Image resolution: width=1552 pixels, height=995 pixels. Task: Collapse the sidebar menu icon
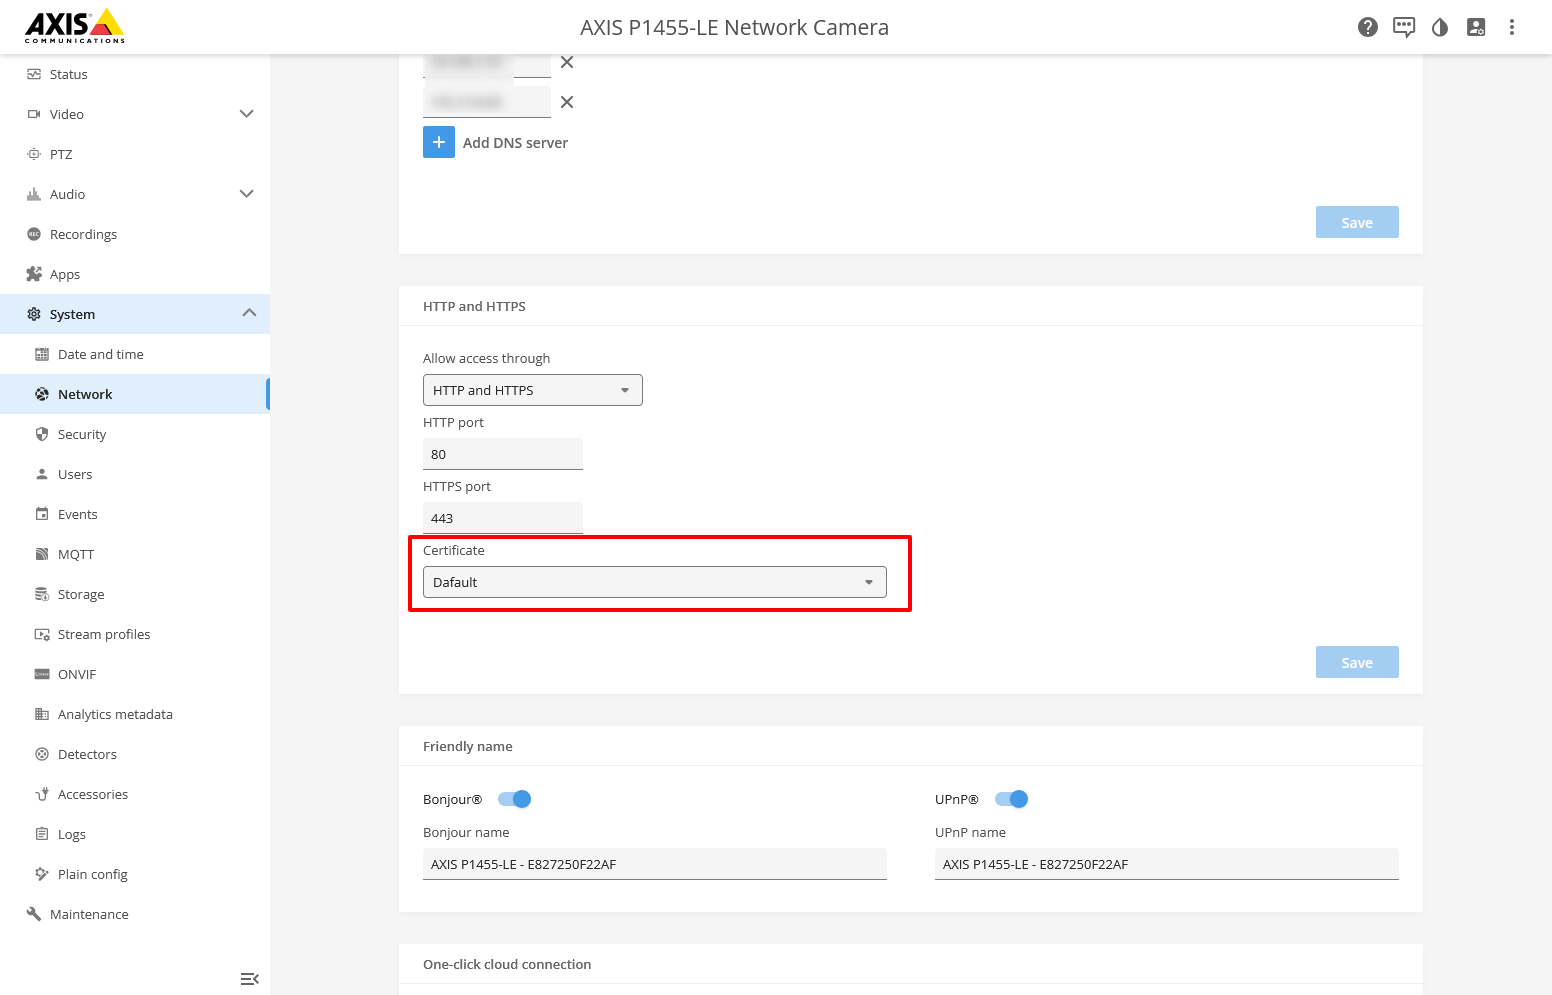250,979
